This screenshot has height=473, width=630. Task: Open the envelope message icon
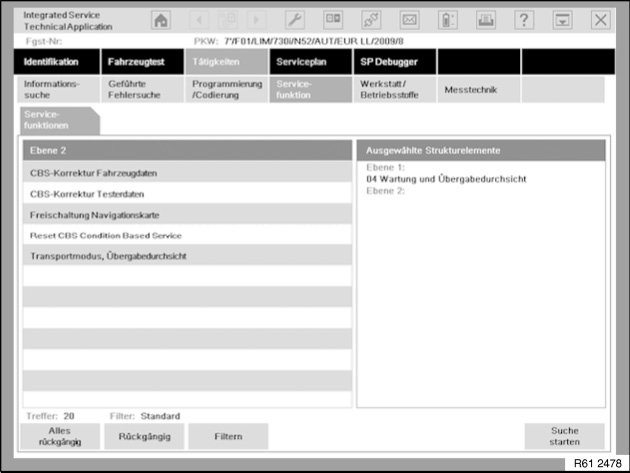409,20
